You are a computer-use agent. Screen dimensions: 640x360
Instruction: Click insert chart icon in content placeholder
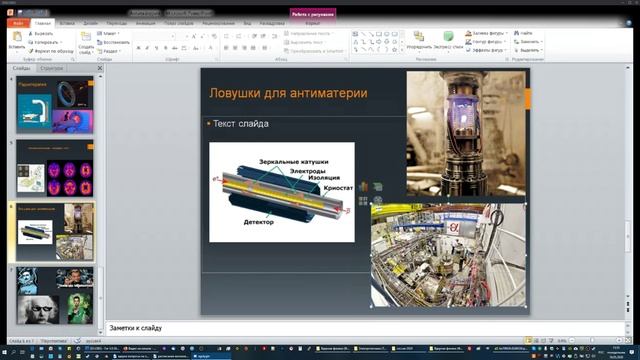point(363,187)
